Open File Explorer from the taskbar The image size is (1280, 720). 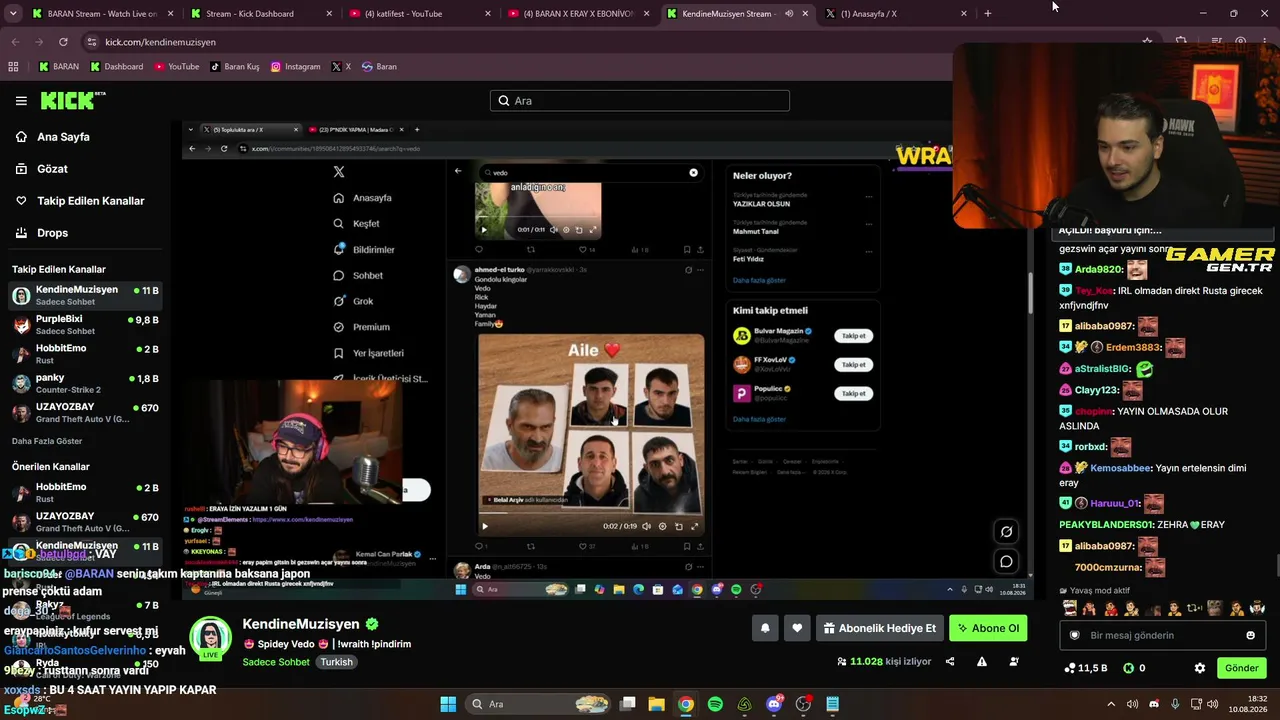click(x=657, y=704)
